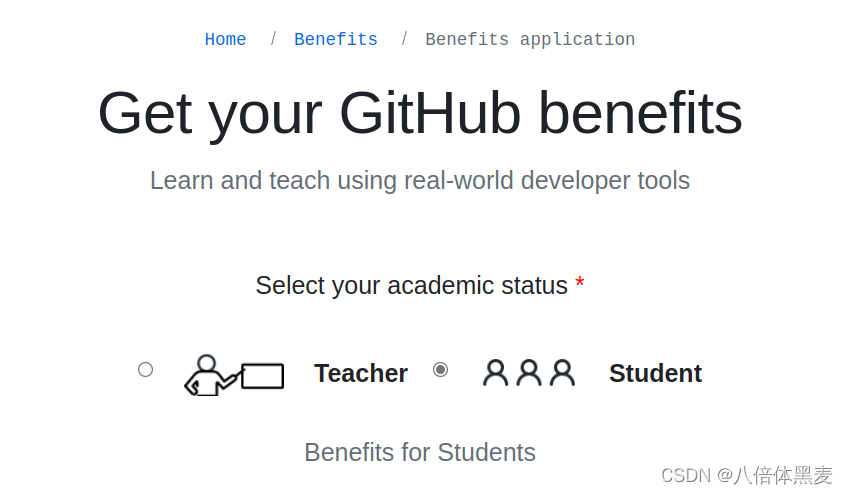Click the teacher pointing at board icon
Image resolution: width=848 pixels, height=495 pixels.
[234, 375]
